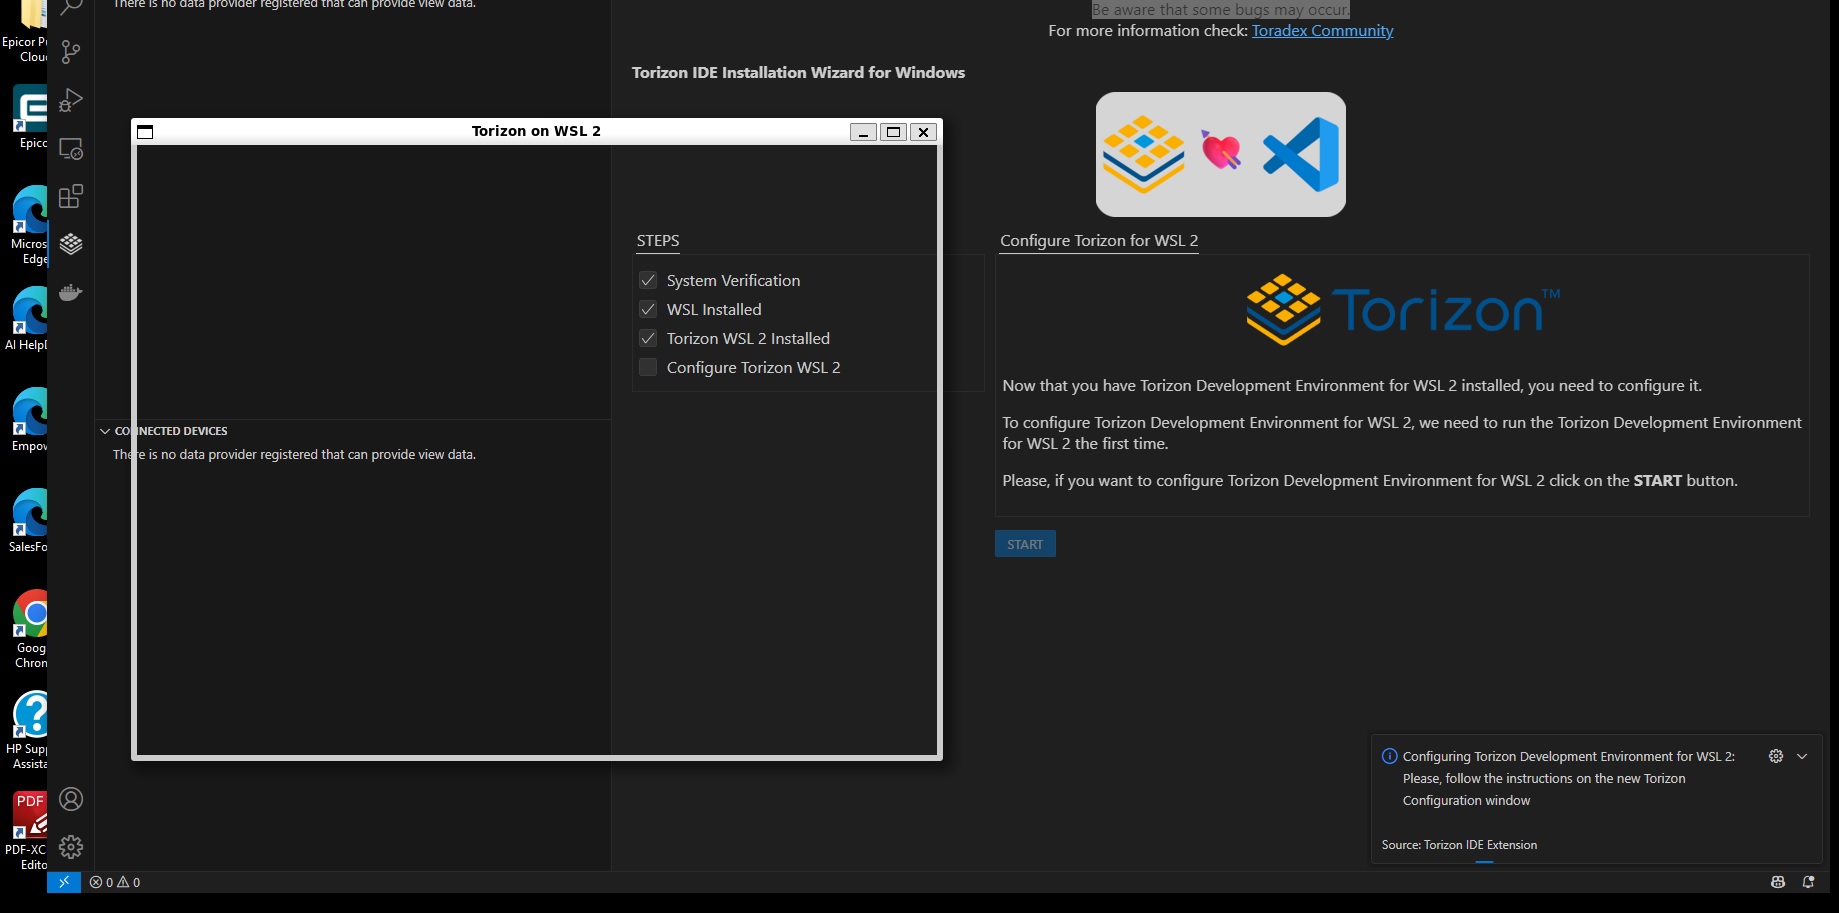The height and width of the screenshot is (913, 1839).
Task: Open Accounts menu in activity bar
Action: tap(71, 799)
